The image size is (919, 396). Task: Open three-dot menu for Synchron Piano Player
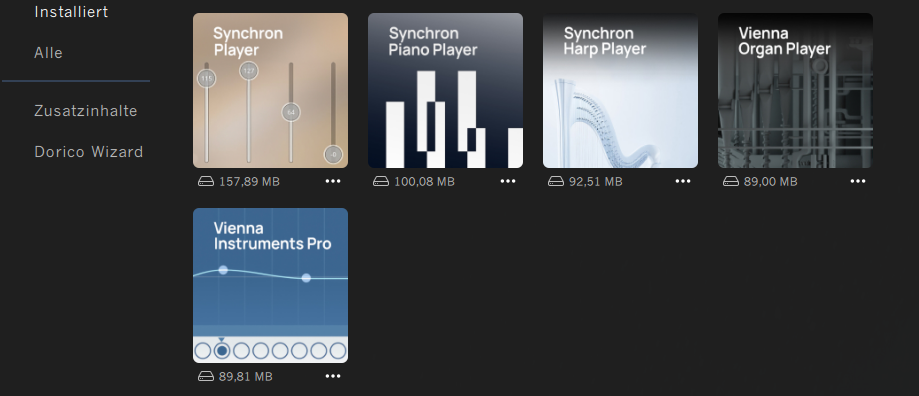click(x=508, y=182)
